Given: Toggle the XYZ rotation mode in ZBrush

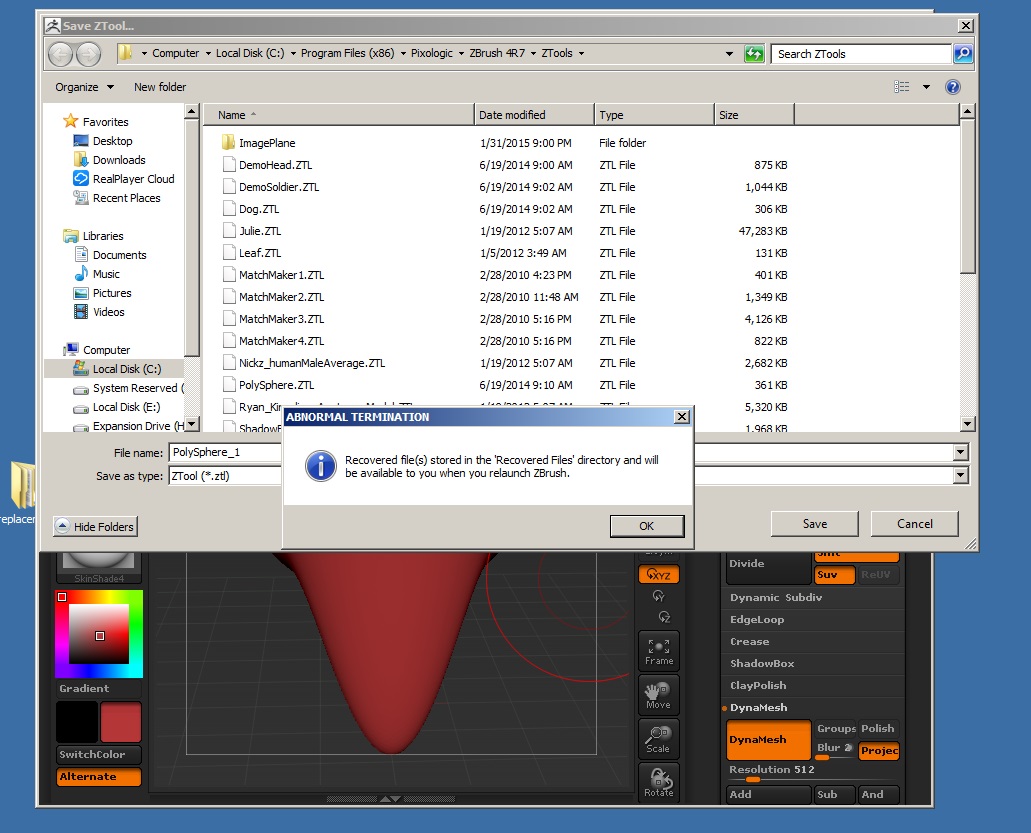Looking at the screenshot, I should click(658, 575).
